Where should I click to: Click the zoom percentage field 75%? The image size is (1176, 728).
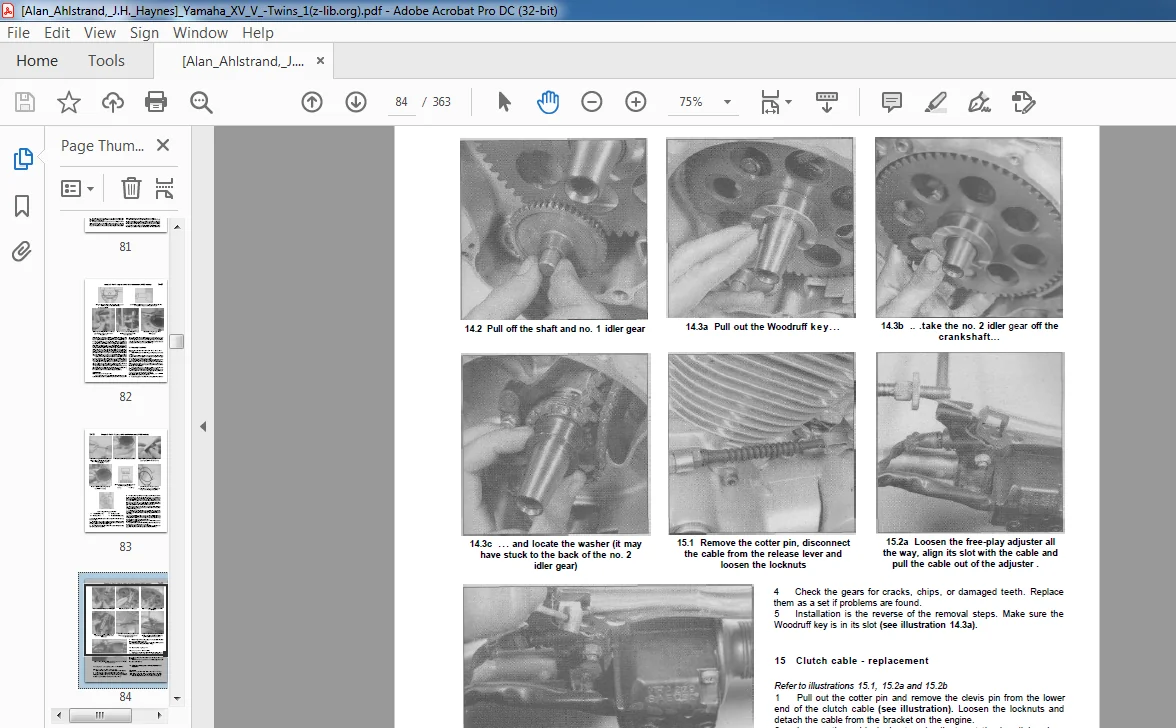tap(691, 102)
